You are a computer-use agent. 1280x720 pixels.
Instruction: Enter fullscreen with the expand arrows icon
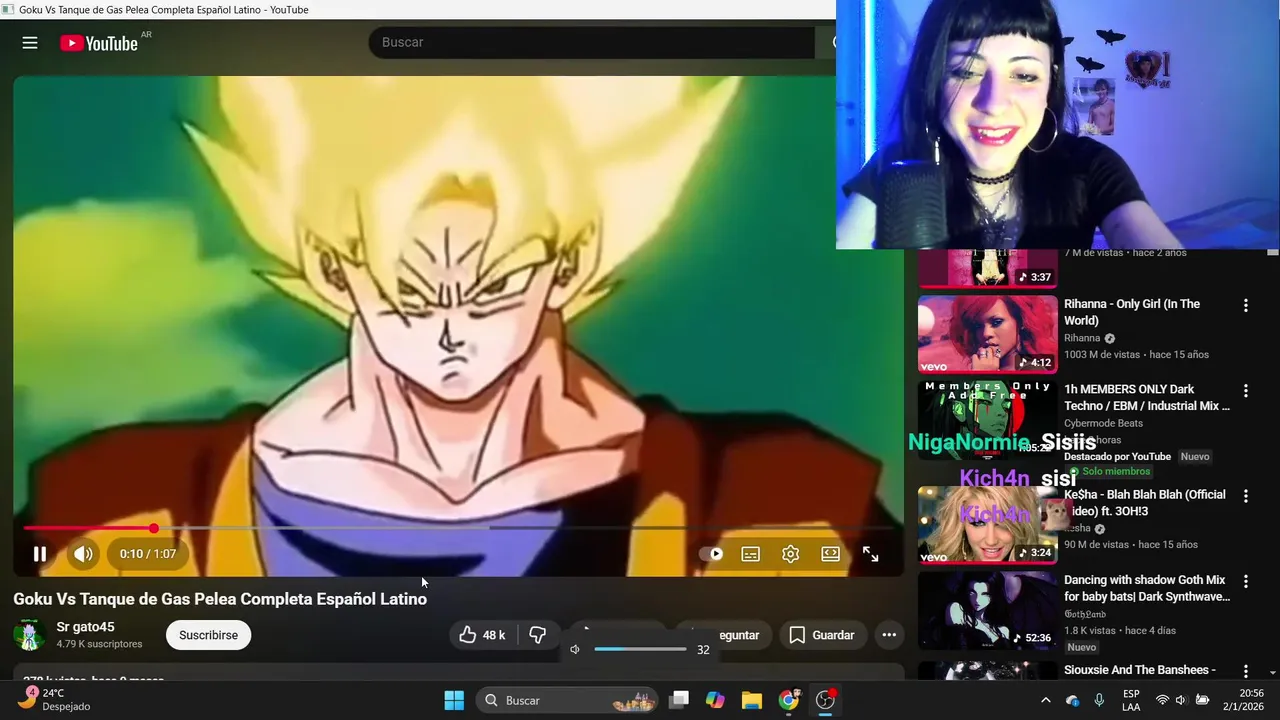[870, 554]
